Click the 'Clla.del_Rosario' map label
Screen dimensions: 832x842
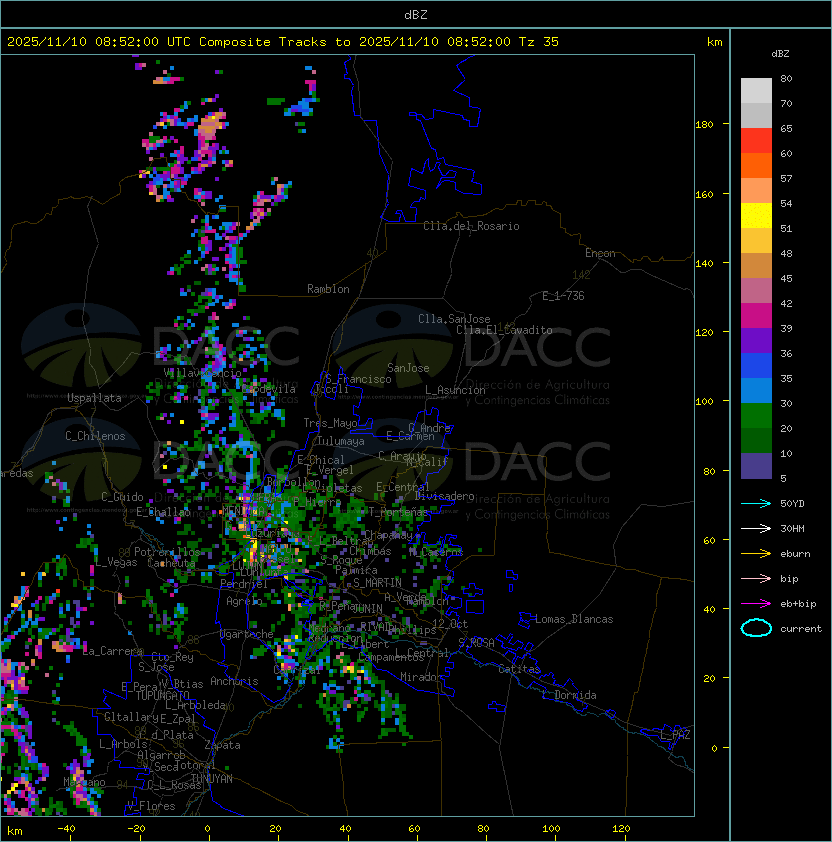pos(471,226)
